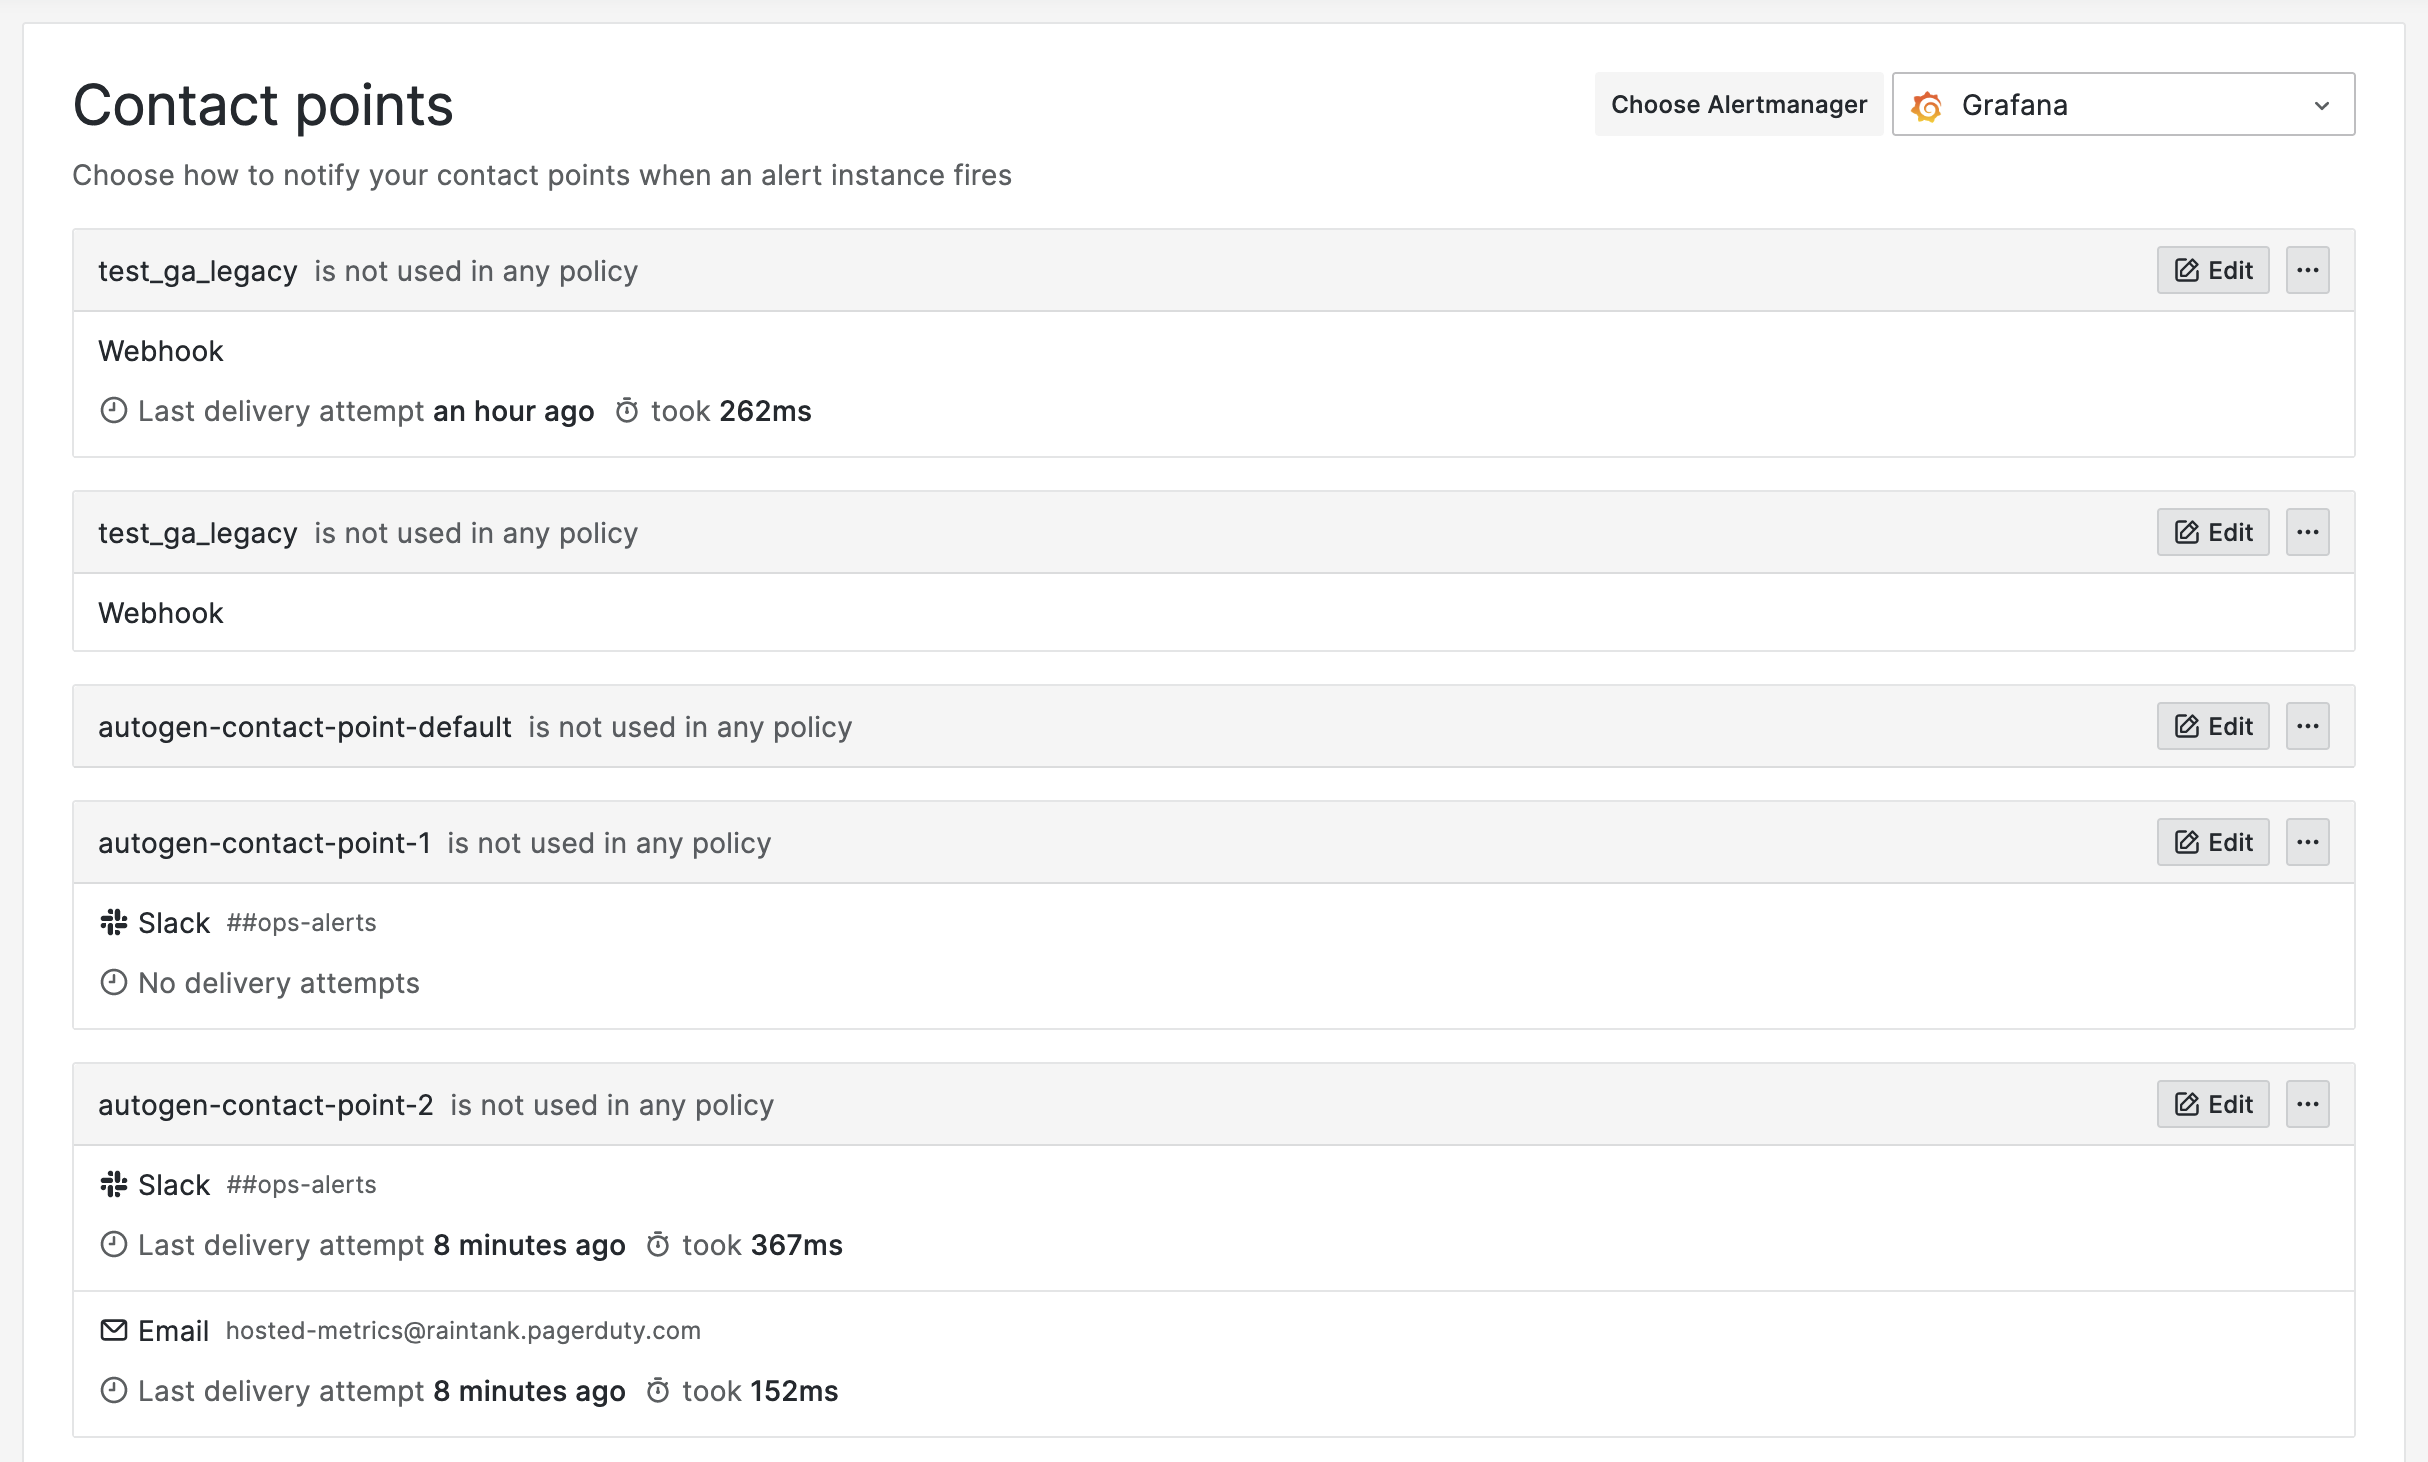Click the clock icon beside the Email delivery attempt
Screen dimensions: 2428x1462
coord(113,1391)
